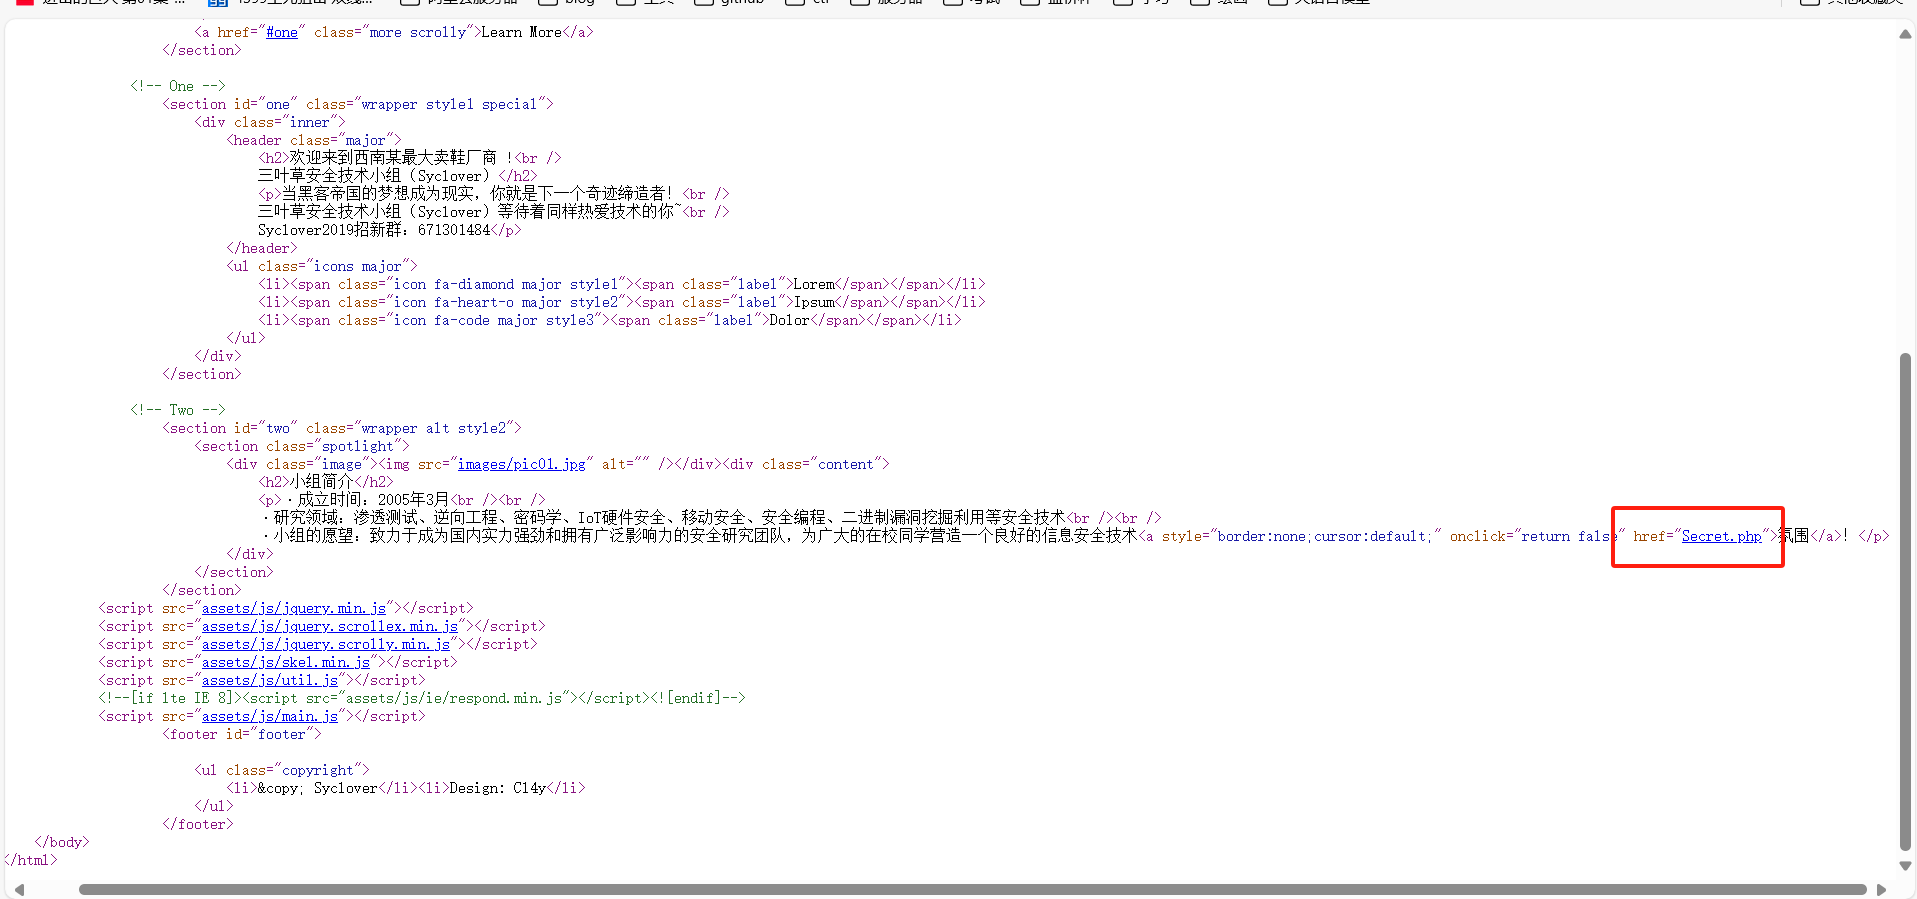Click the horizontal scrollbar thumb

point(972,889)
